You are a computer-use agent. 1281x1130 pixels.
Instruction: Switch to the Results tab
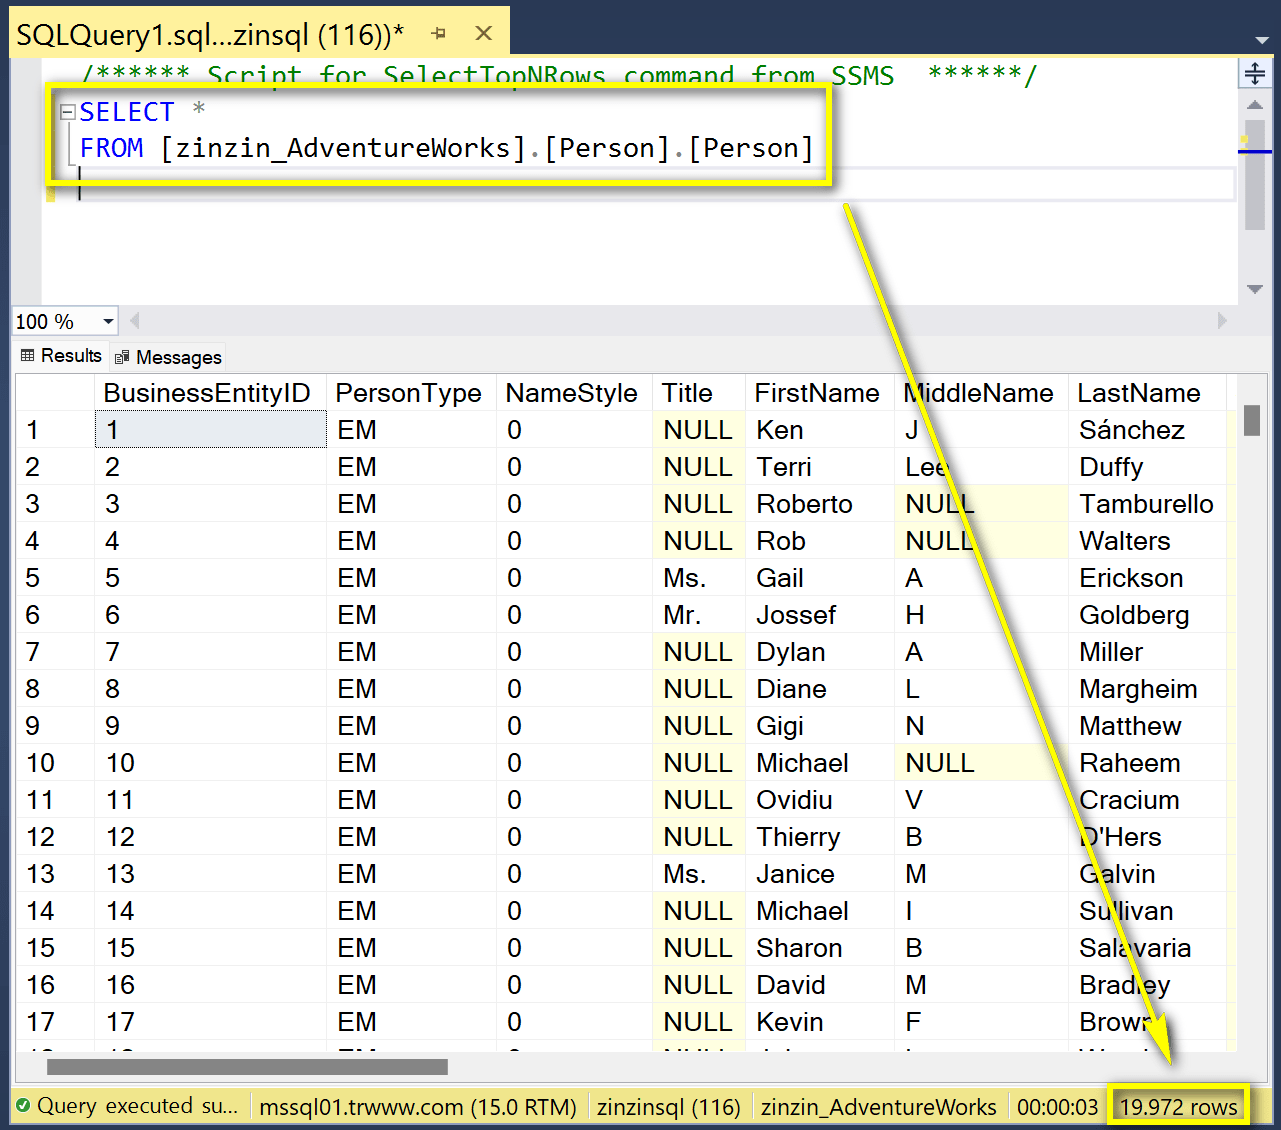(61, 356)
